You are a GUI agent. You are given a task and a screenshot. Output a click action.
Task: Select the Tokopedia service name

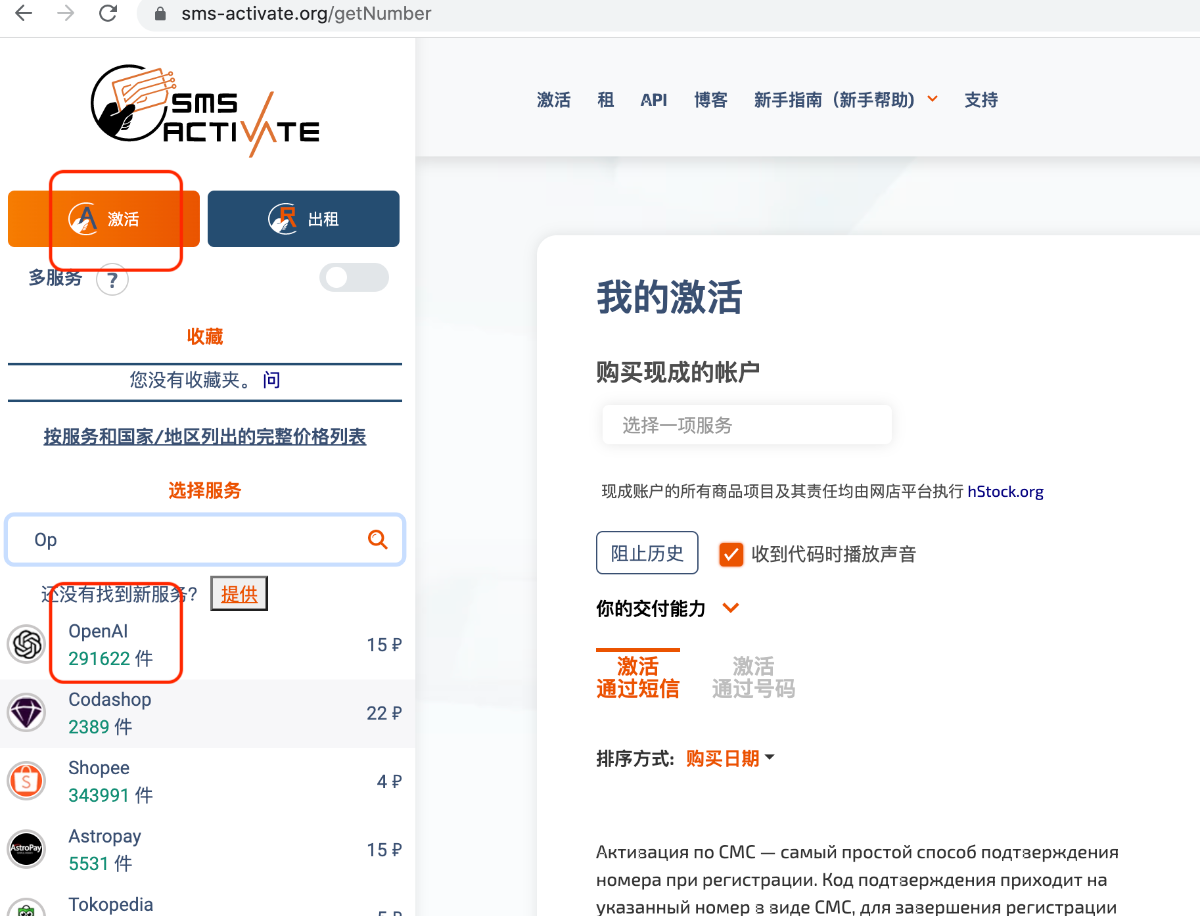point(111,905)
